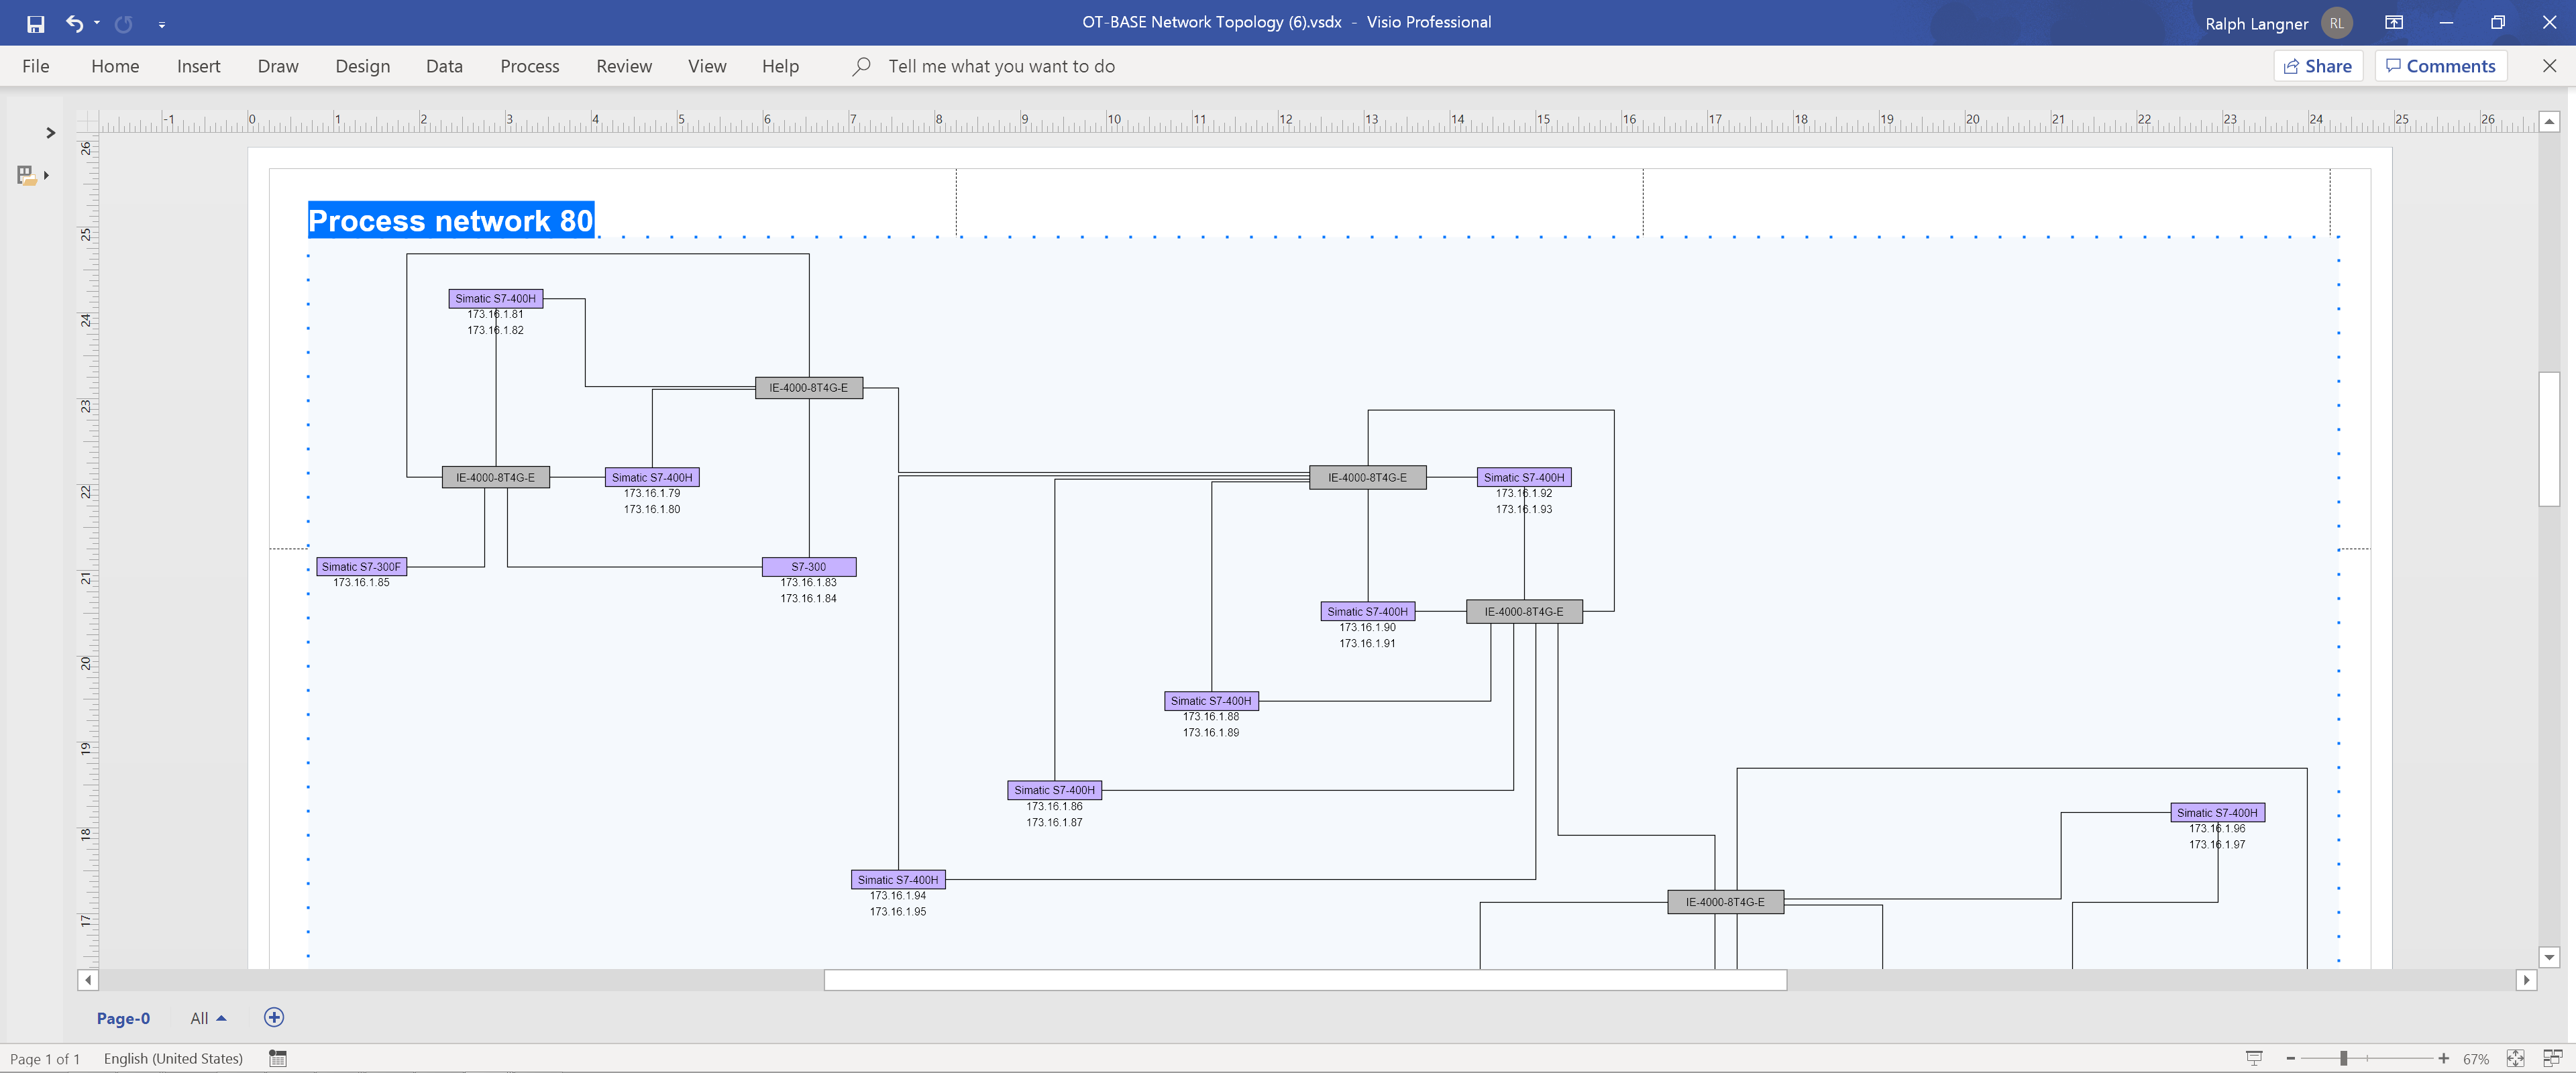
Task: Click the Tell me search field
Action: point(1001,66)
